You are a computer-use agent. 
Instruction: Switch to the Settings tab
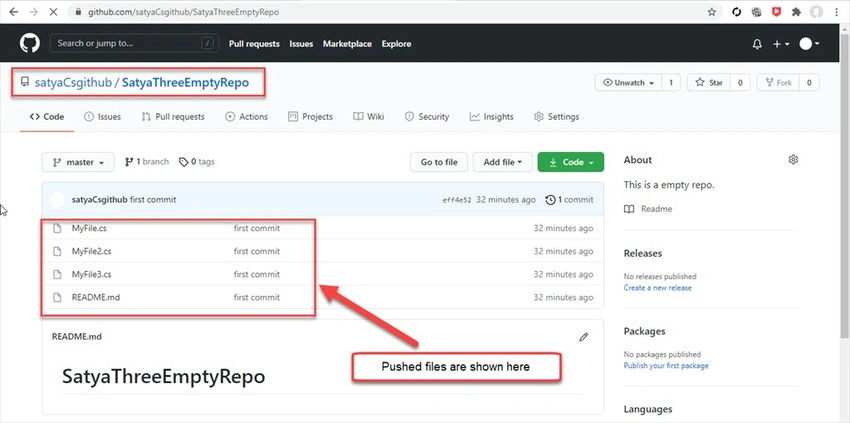tap(557, 117)
